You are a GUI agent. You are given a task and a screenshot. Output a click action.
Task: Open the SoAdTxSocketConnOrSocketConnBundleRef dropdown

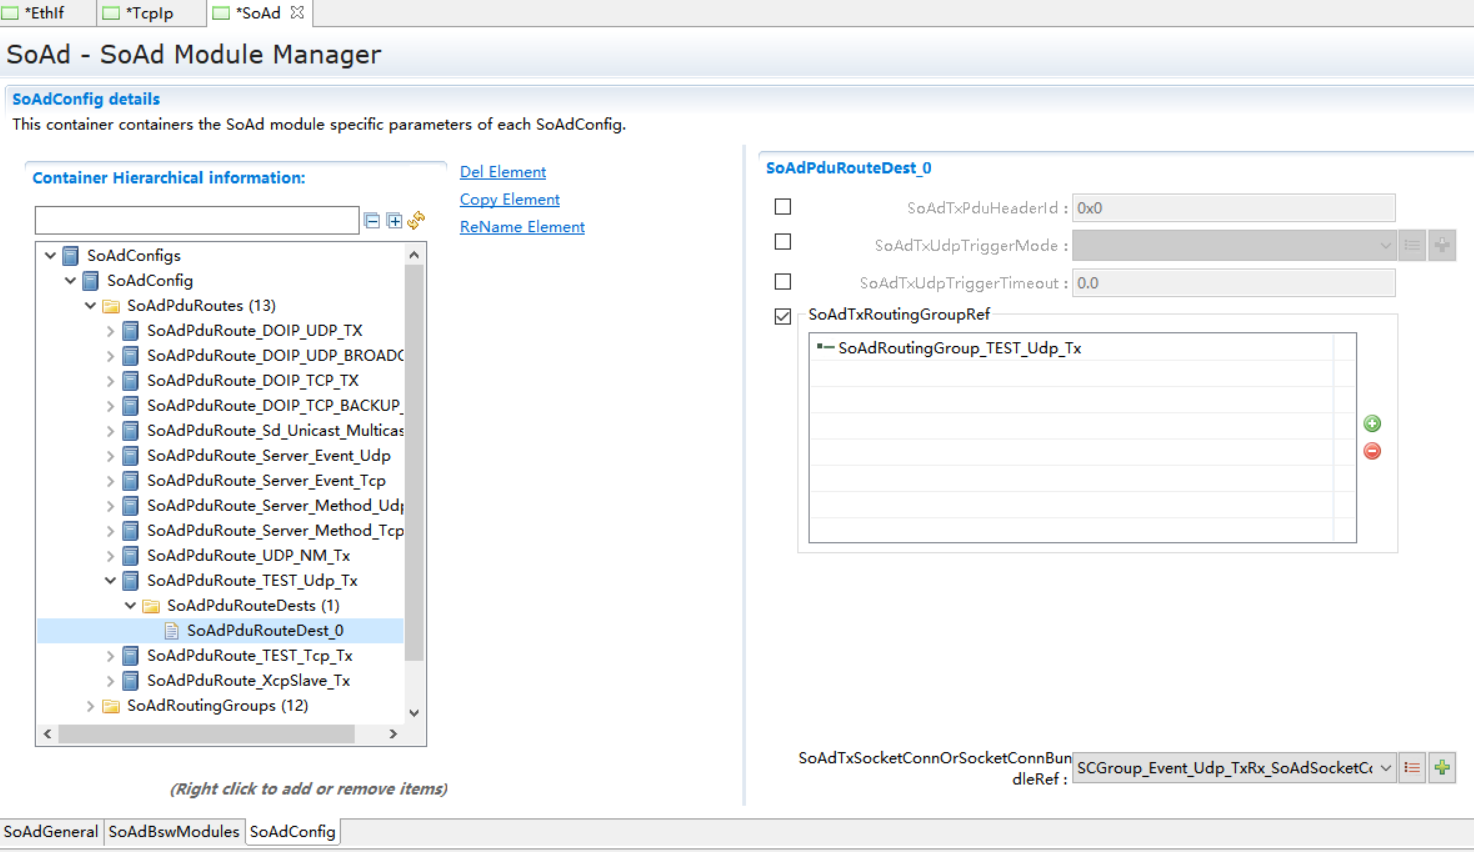(x=1385, y=768)
